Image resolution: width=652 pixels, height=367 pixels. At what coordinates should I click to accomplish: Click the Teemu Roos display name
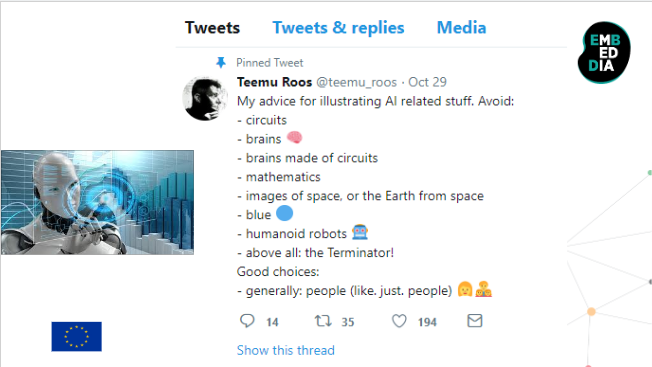[x=274, y=82]
